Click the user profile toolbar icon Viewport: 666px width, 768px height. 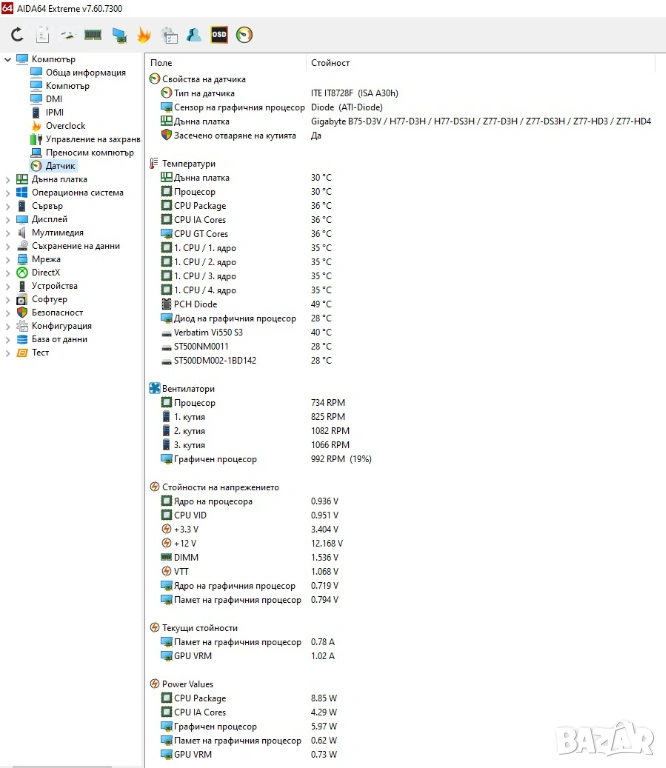[x=194, y=35]
